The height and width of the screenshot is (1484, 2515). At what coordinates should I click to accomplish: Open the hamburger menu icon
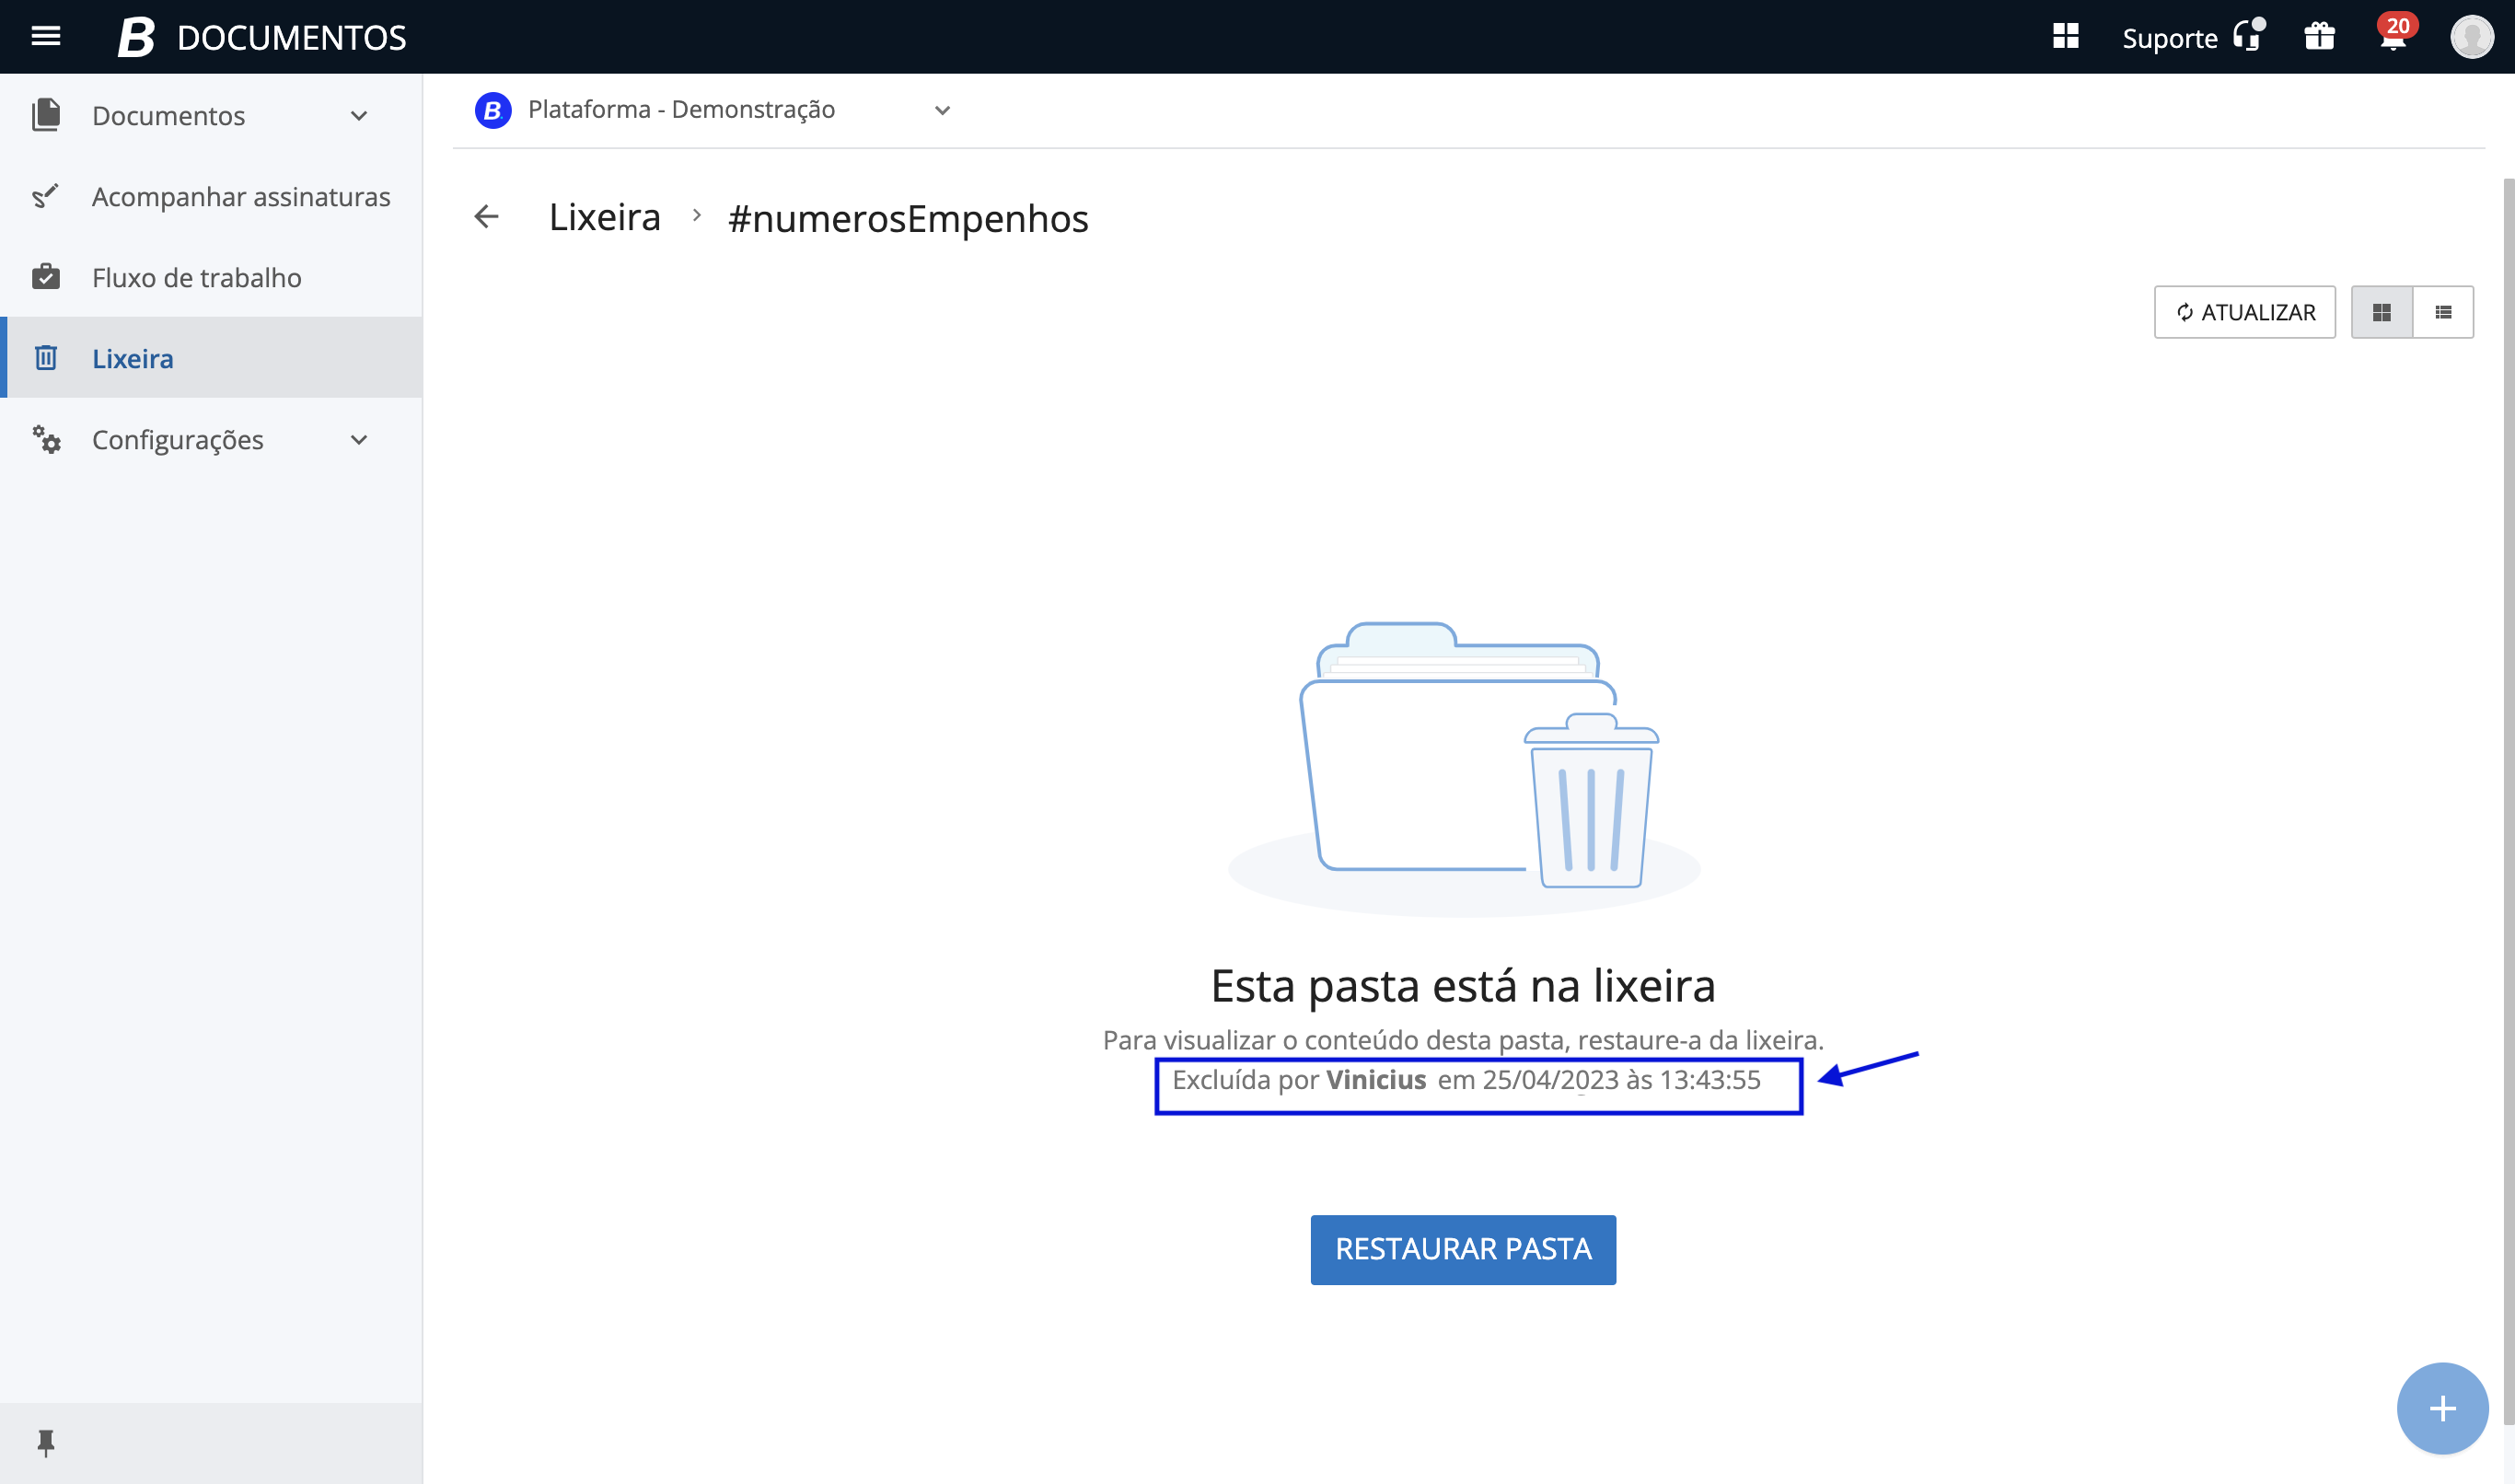[x=46, y=37]
